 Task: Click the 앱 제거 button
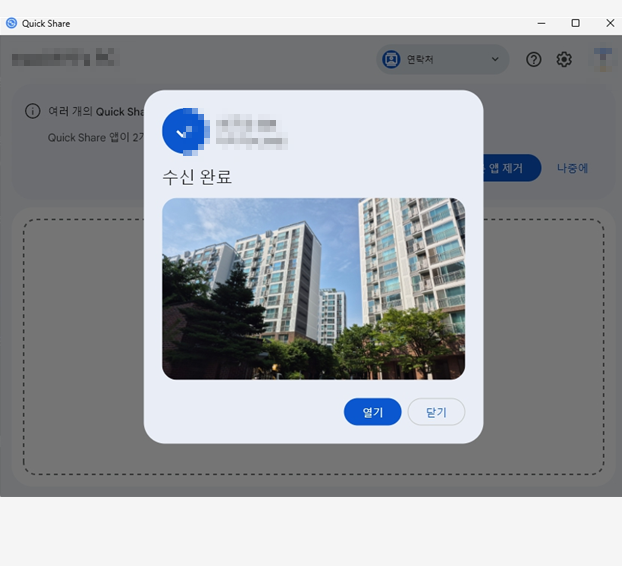click(x=511, y=168)
